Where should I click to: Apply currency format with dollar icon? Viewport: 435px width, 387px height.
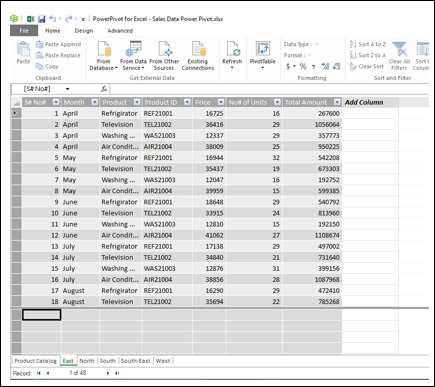pyautogui.click(x=288, y=66)
